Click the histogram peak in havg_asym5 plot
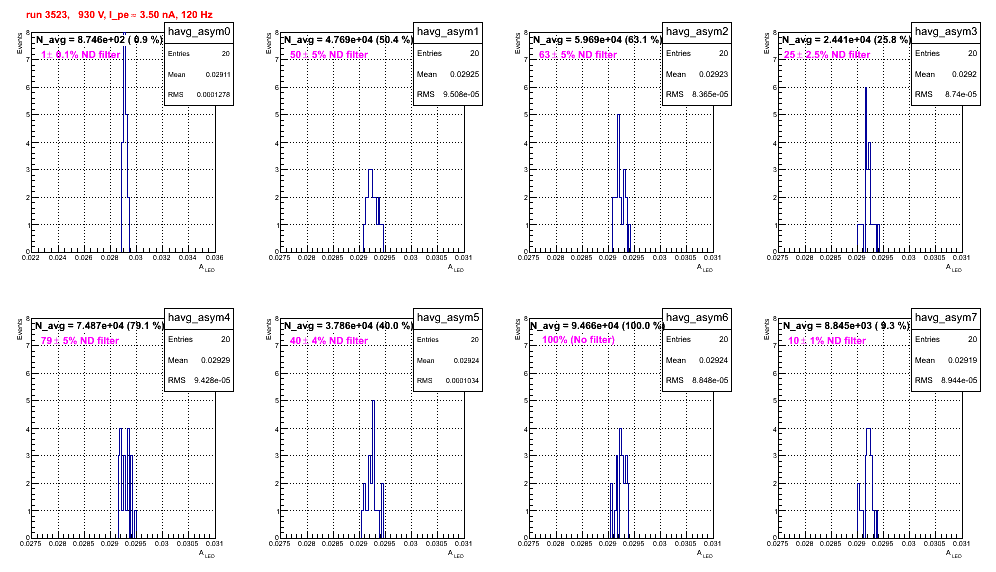The image size is (996, 572). [373, 402]
